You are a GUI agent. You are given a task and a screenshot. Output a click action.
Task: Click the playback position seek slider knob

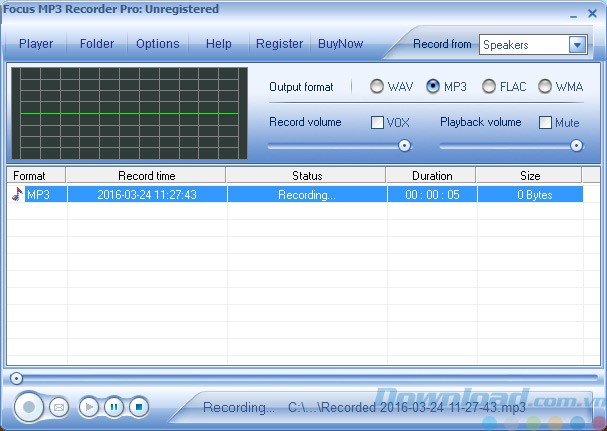tap(16, 378)
